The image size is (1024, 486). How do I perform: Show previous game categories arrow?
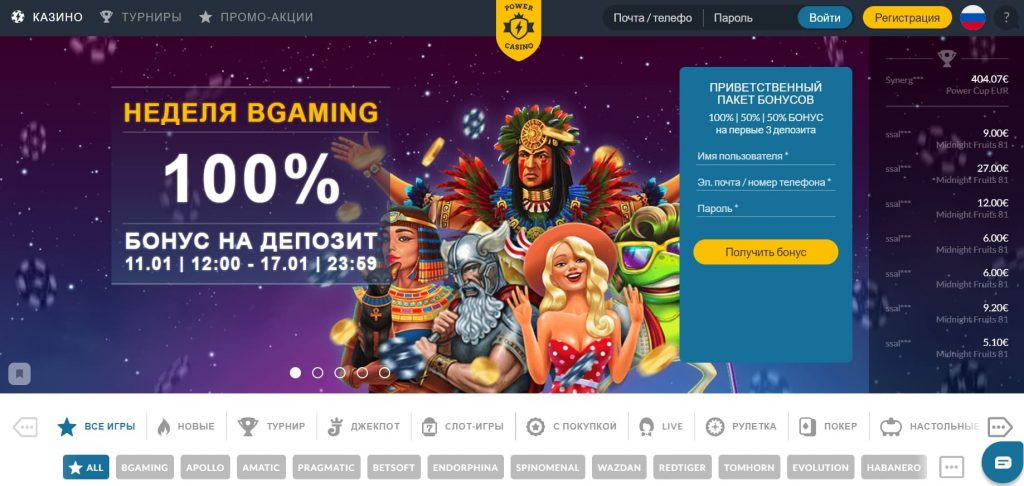[25, 427]
